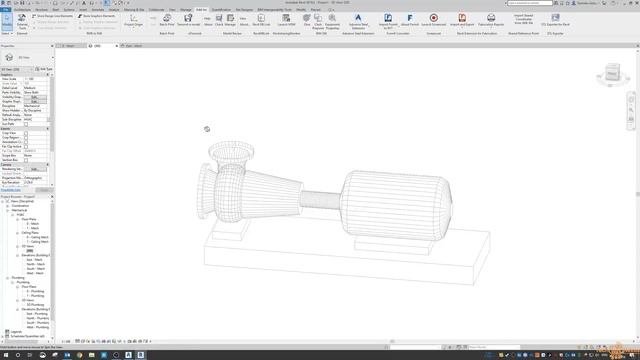
Task: Click the search keyword input field
Action: pyautogui.click(x=530, y=3)
